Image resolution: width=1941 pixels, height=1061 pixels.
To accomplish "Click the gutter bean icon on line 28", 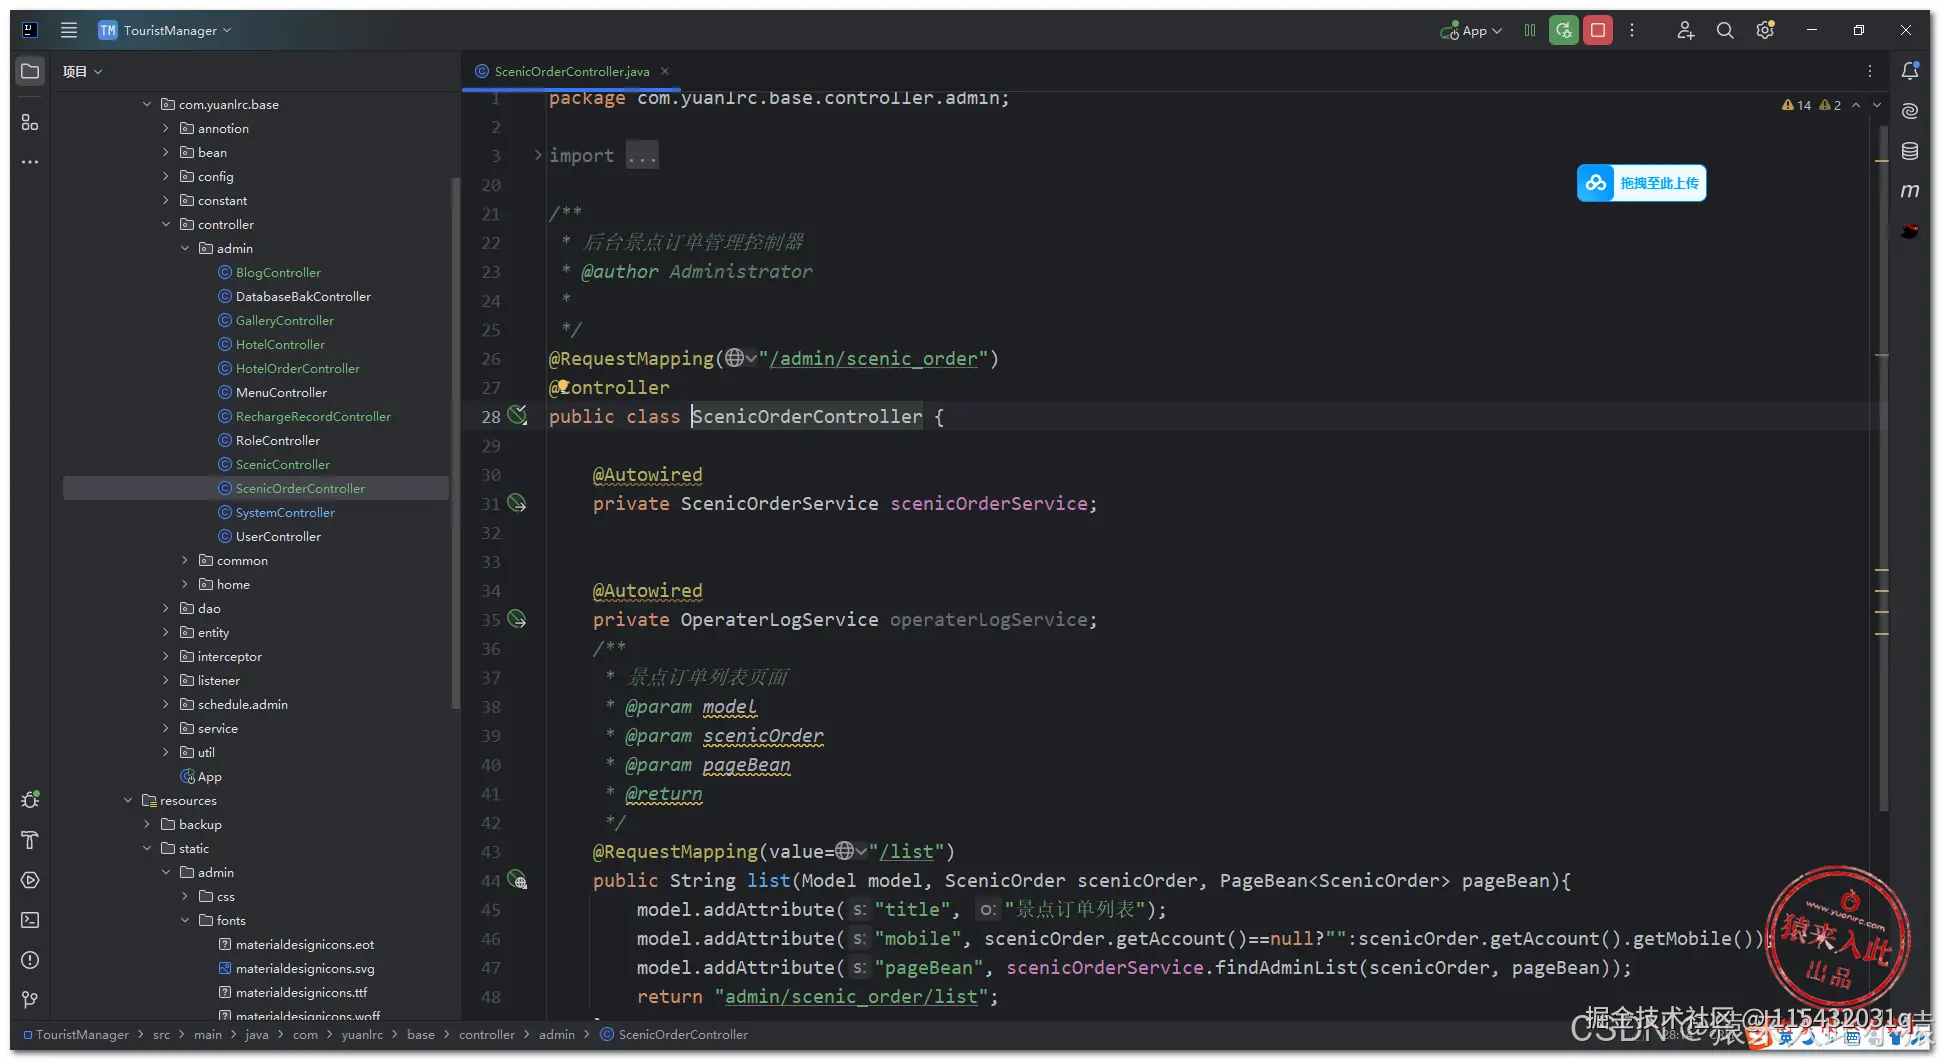I will [517, 415].
